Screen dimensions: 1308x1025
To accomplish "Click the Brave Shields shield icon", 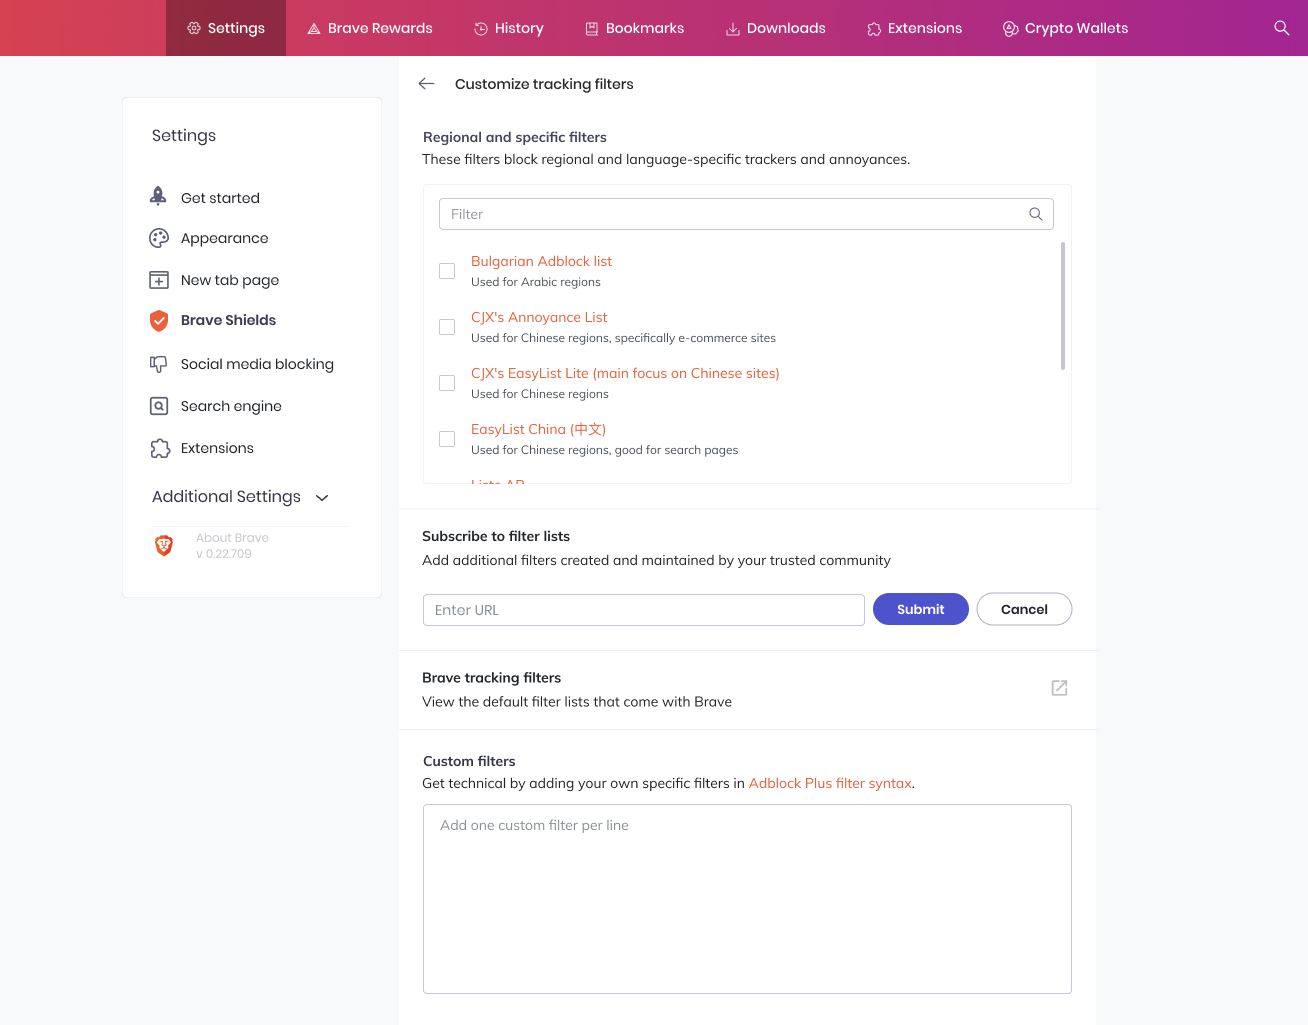I will click(x=159, y=320).
